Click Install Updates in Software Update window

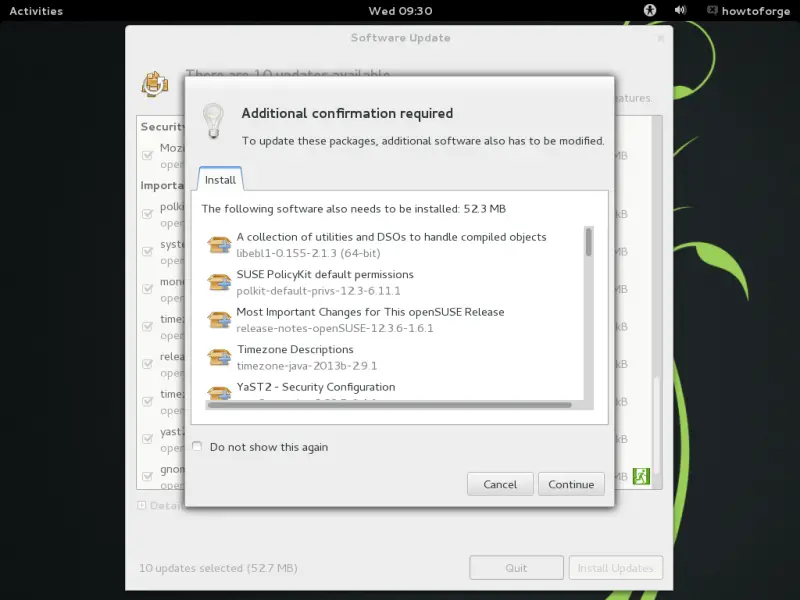point(616,568)
